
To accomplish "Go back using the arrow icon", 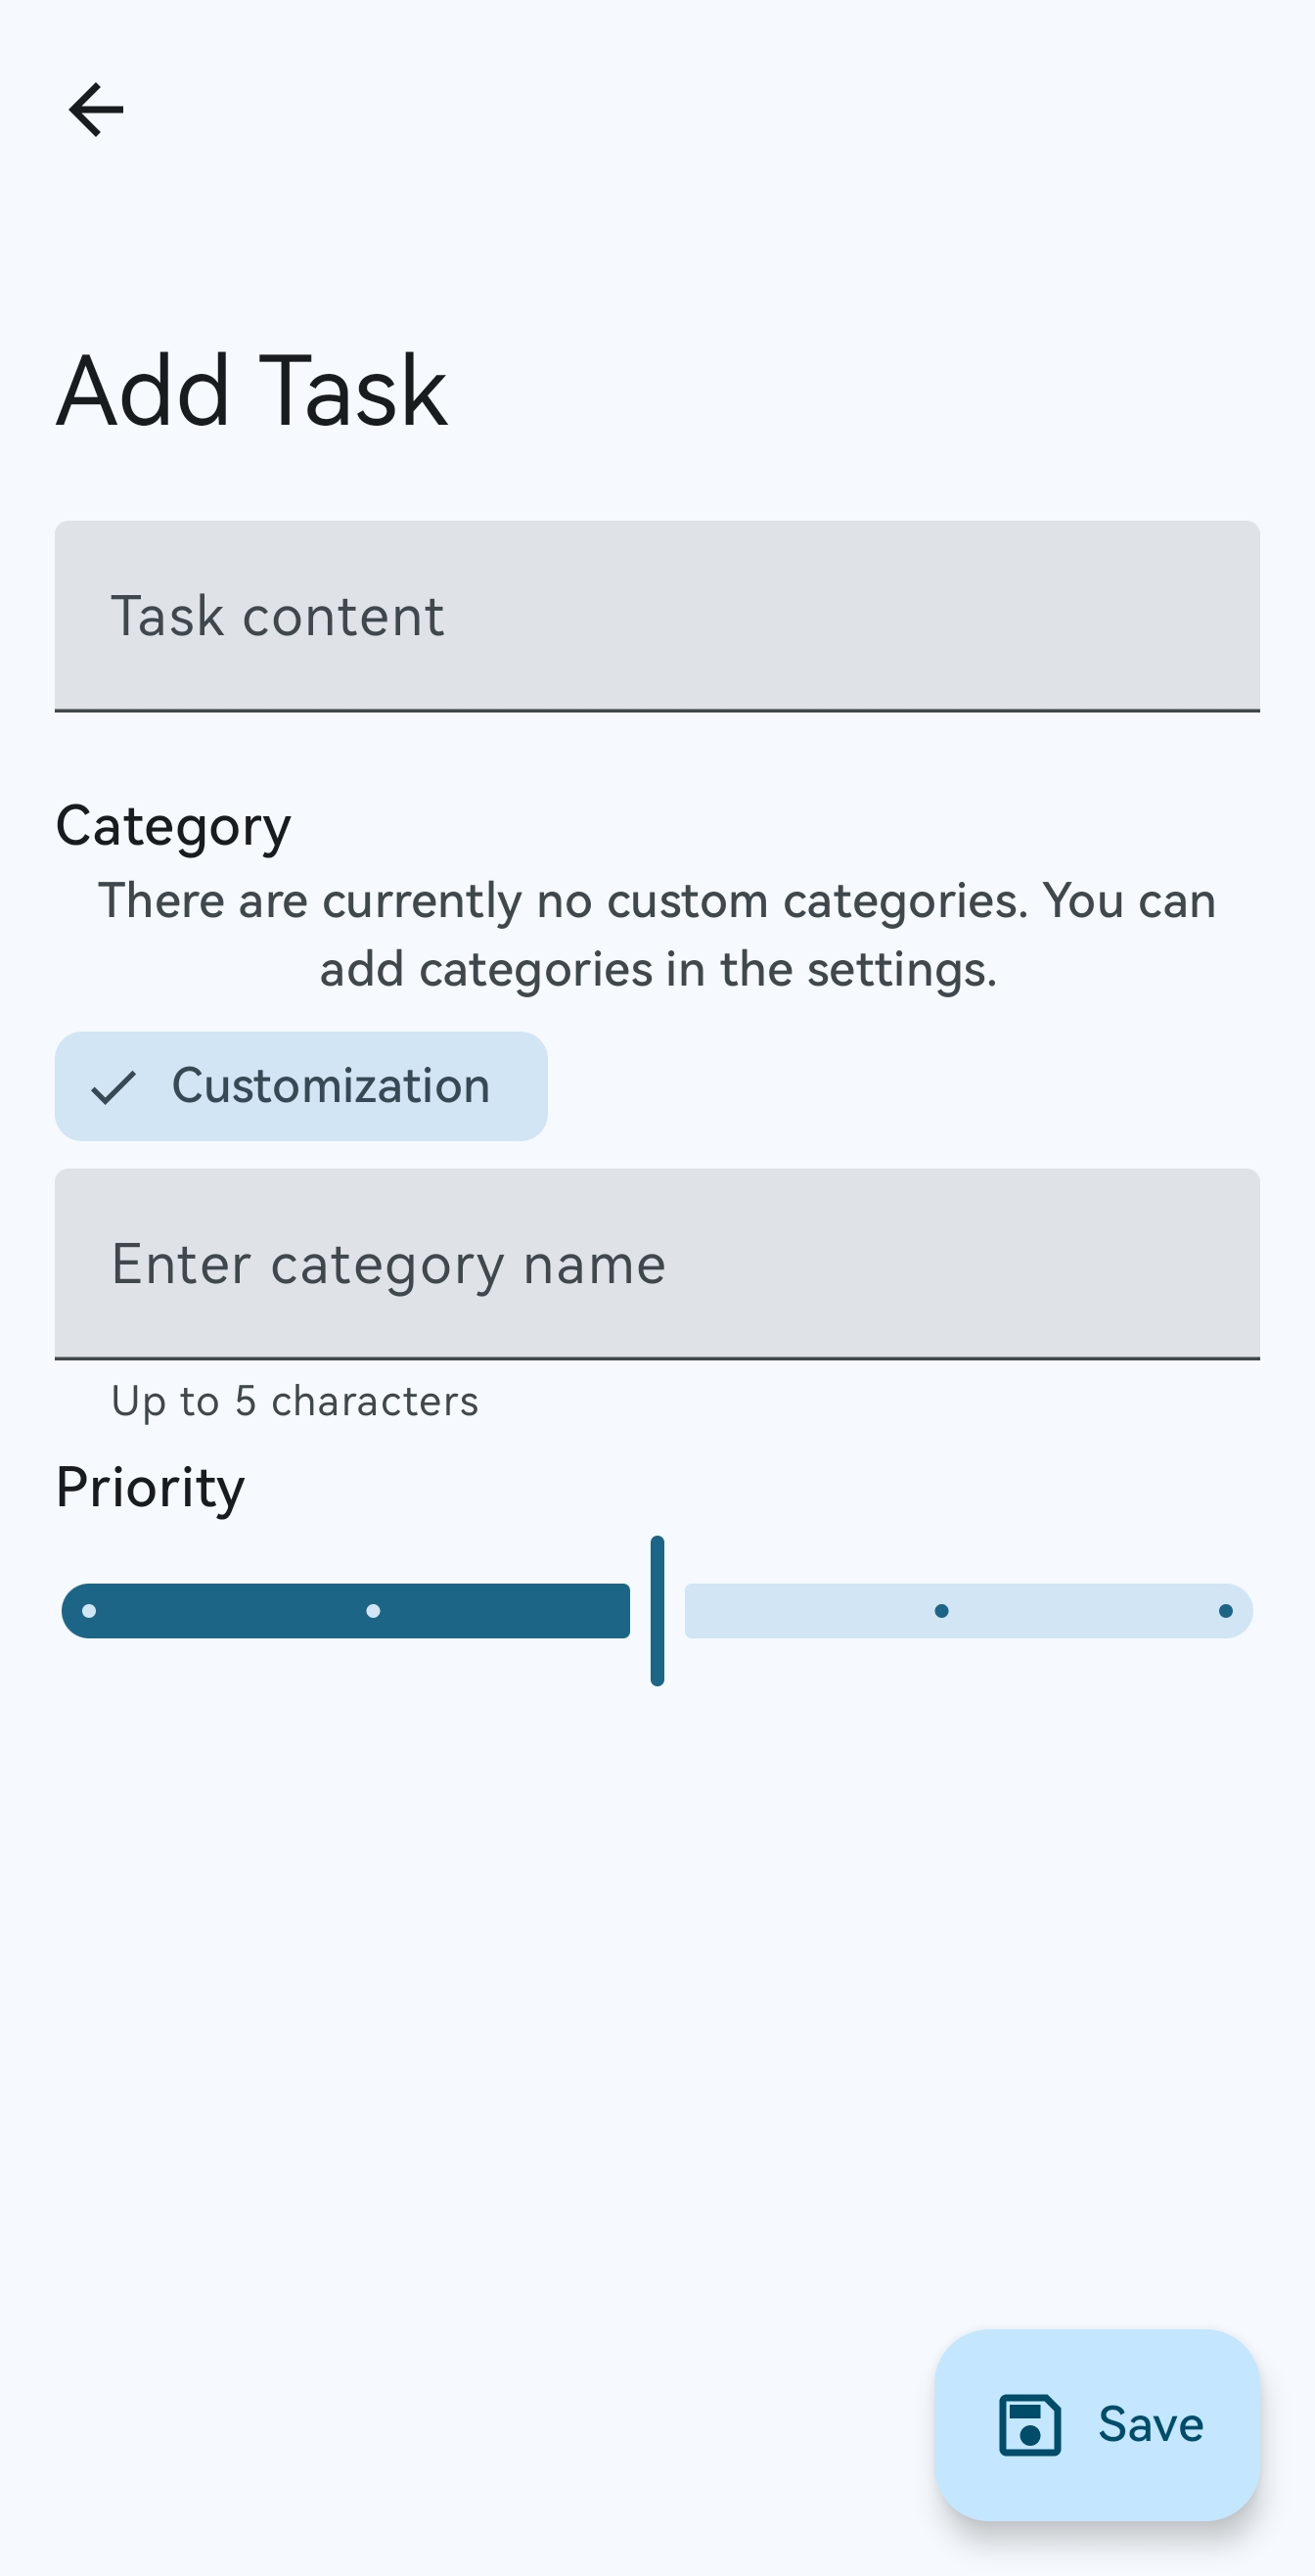I will (96, 110).
